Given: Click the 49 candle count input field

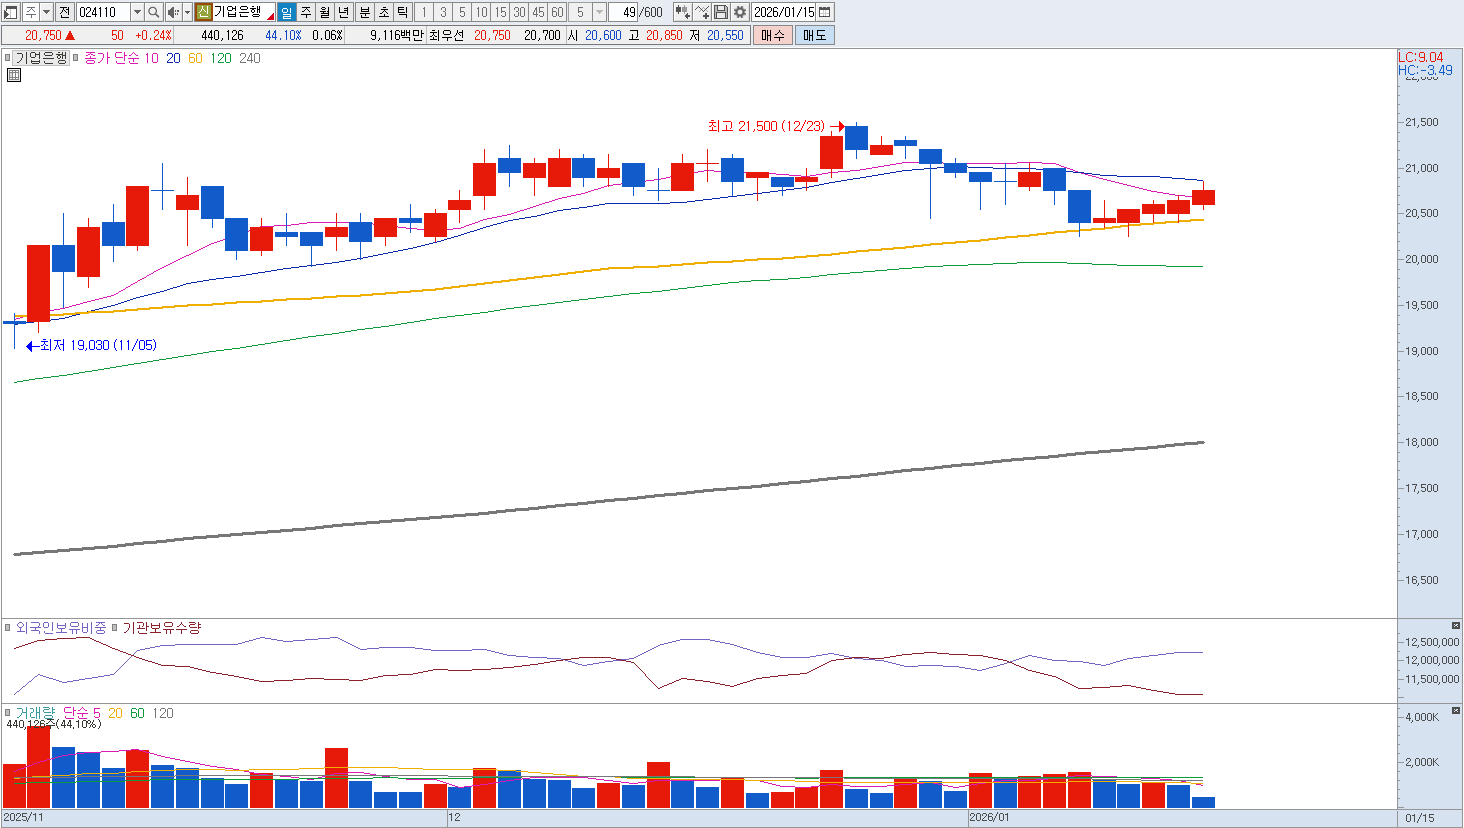Looking at the screenshot, I should coord(637,12).
